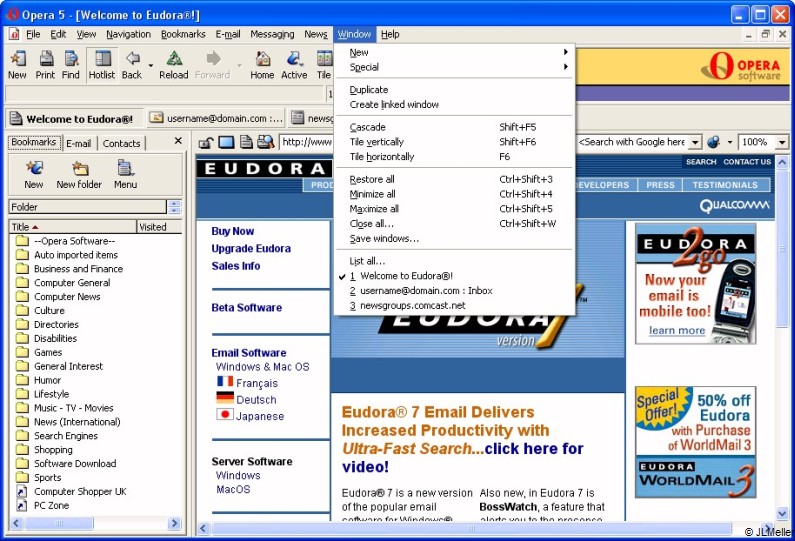This screenshot has width=795, height=541.
Task: Click the Print toolbar icon
Action: coord(45,65)
